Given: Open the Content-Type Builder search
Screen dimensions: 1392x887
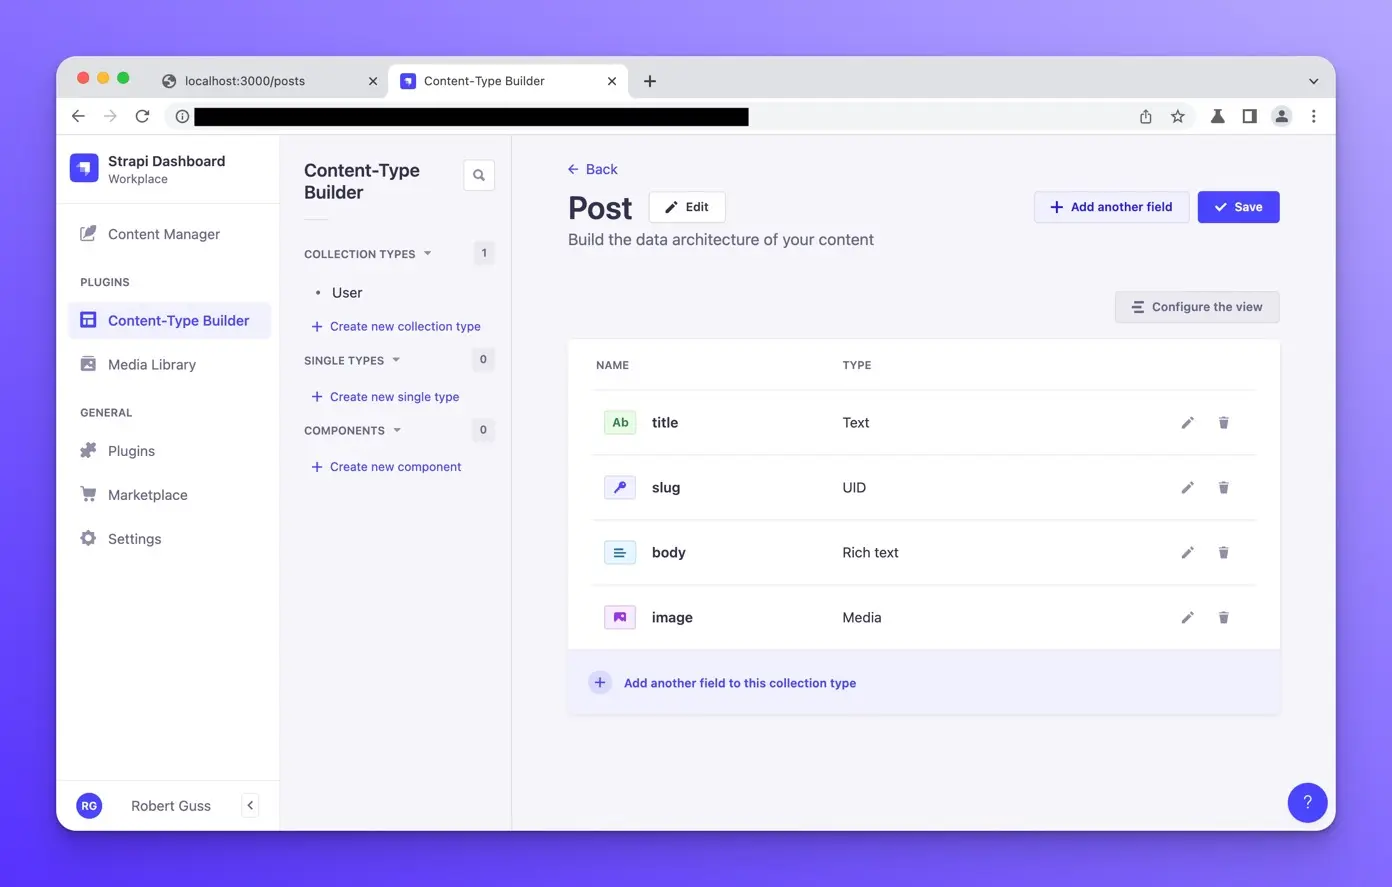Looking at the screenshot, I should (x=479, y=175).
